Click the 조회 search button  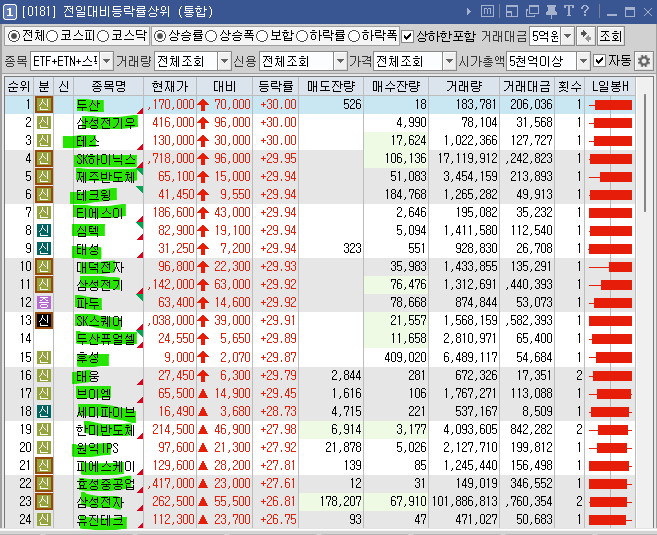tap(610, 36)
